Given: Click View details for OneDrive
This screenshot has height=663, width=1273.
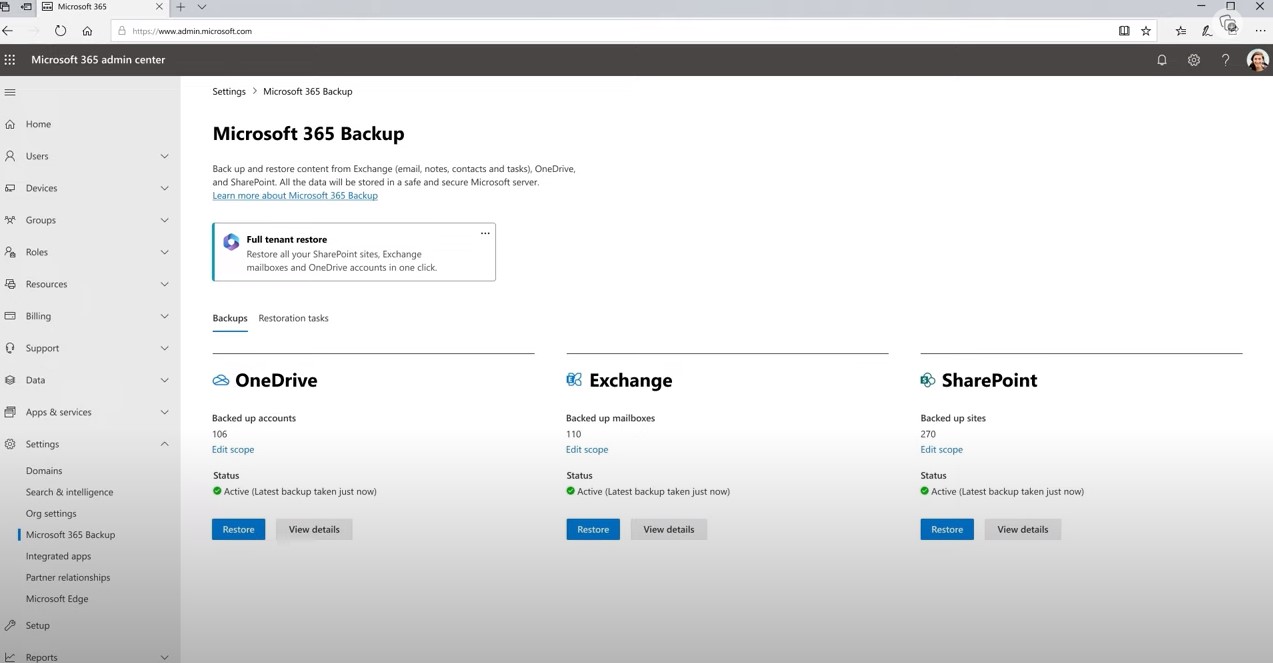Looking at the screenshot, I should click(x=314, y=529).
